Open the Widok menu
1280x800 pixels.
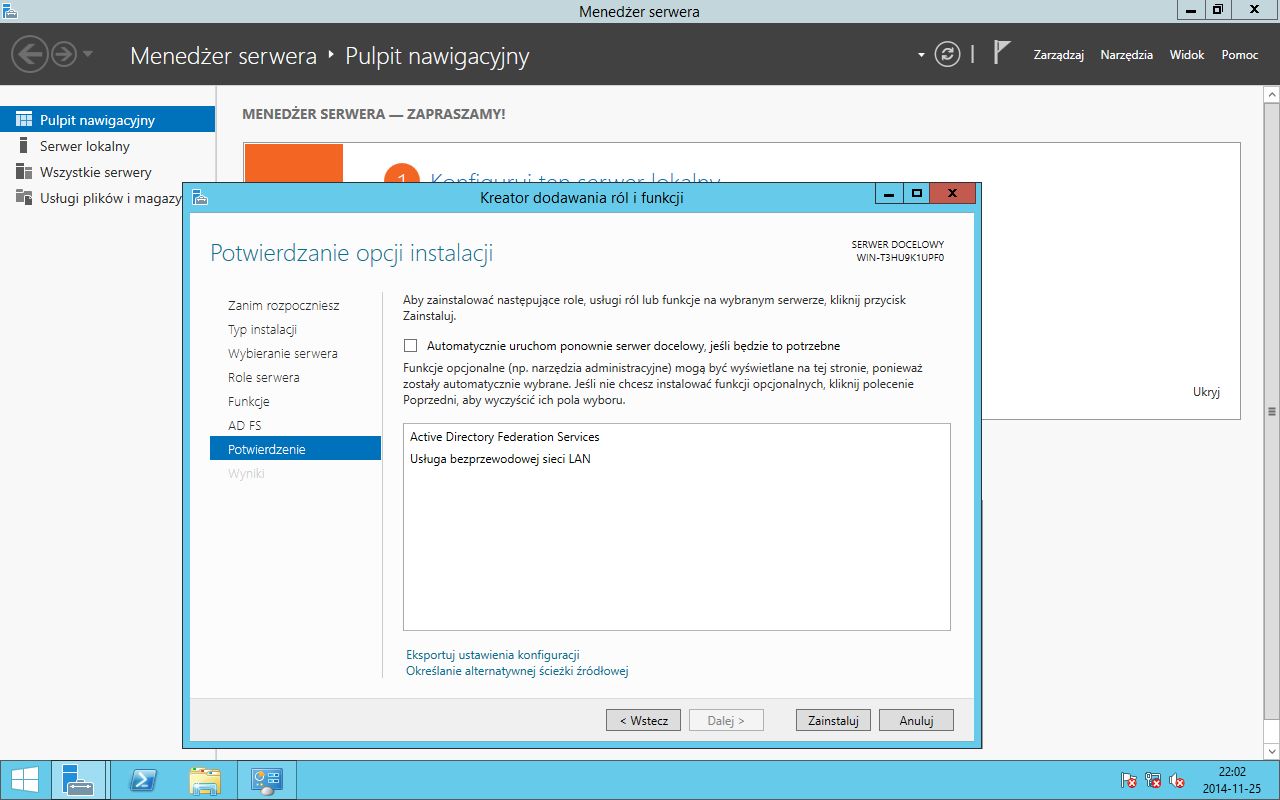pos(1187,55)
